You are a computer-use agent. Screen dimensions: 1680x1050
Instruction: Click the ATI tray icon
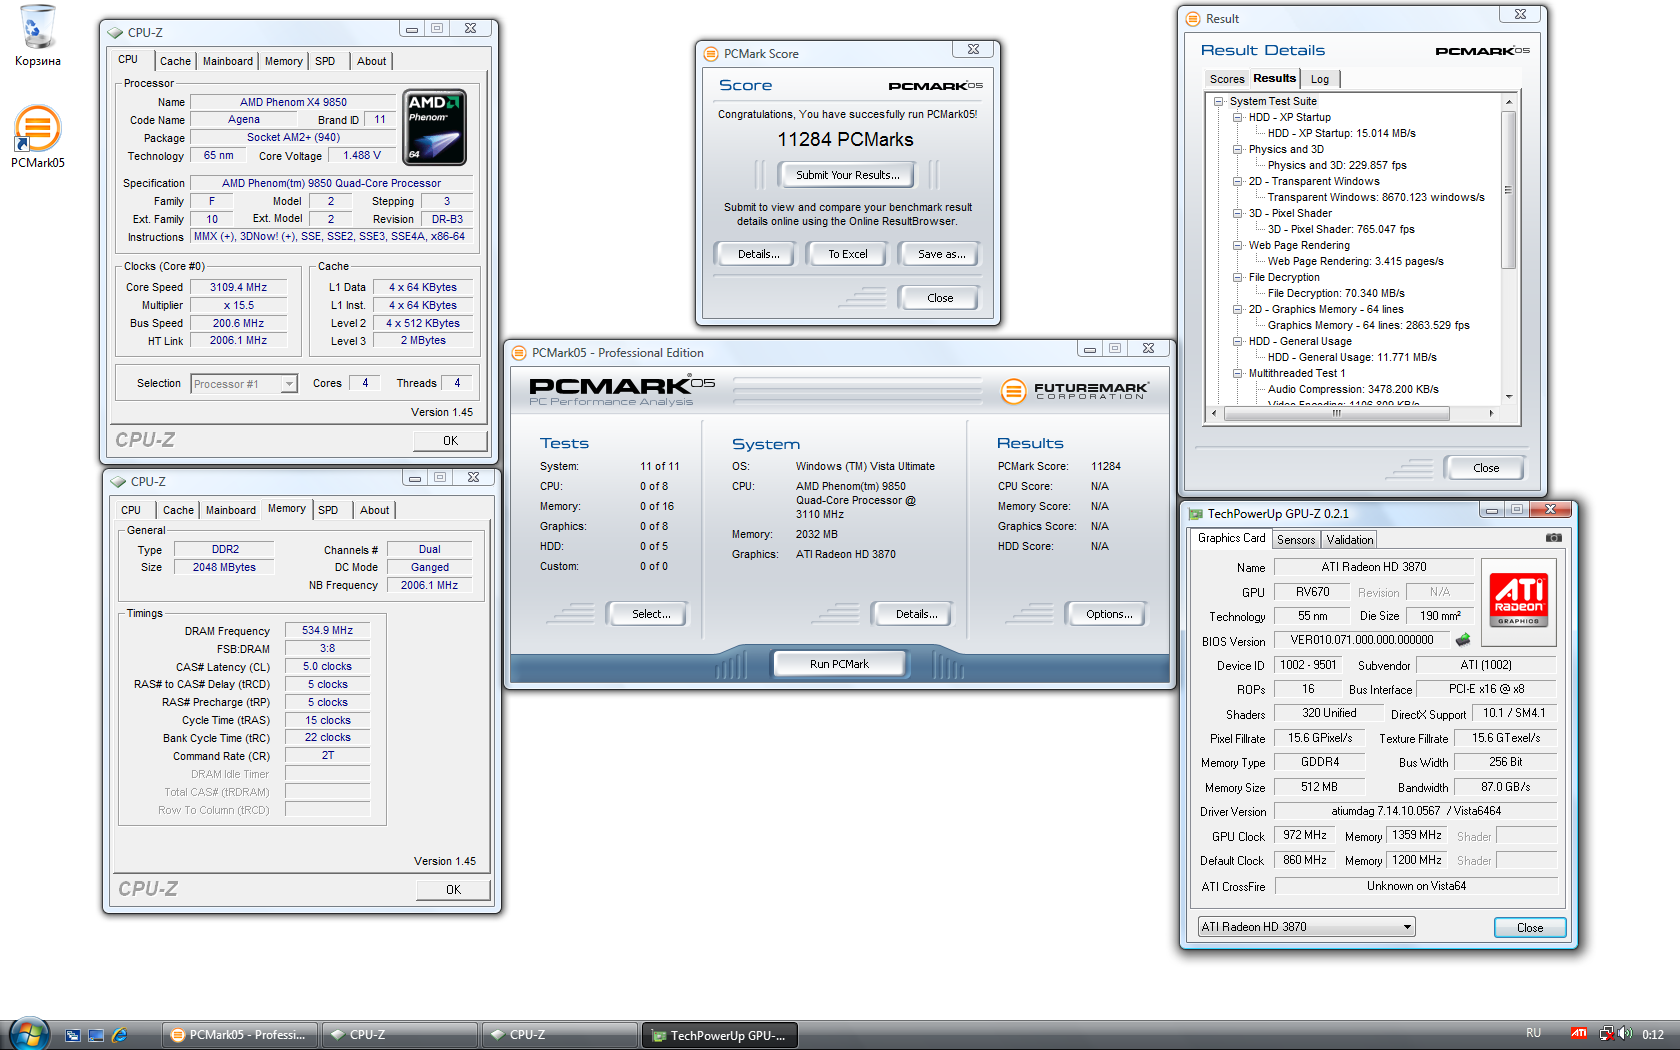[x=1579, y=1034]
